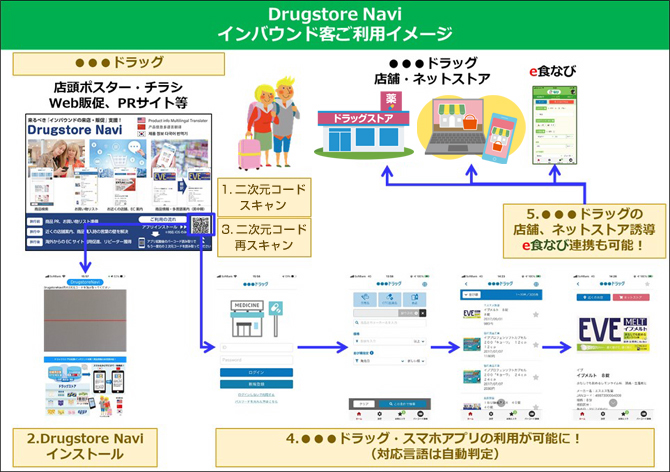Image resolution: width=670 pixels, height=472 pixels.
Task: Click the blue nearby store button on detail
Action: [x=593, y=297]
